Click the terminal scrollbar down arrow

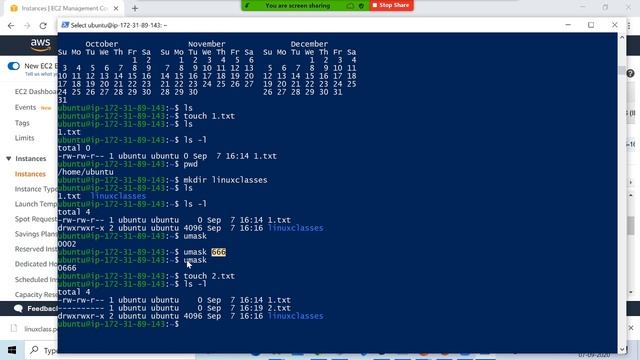622,349
